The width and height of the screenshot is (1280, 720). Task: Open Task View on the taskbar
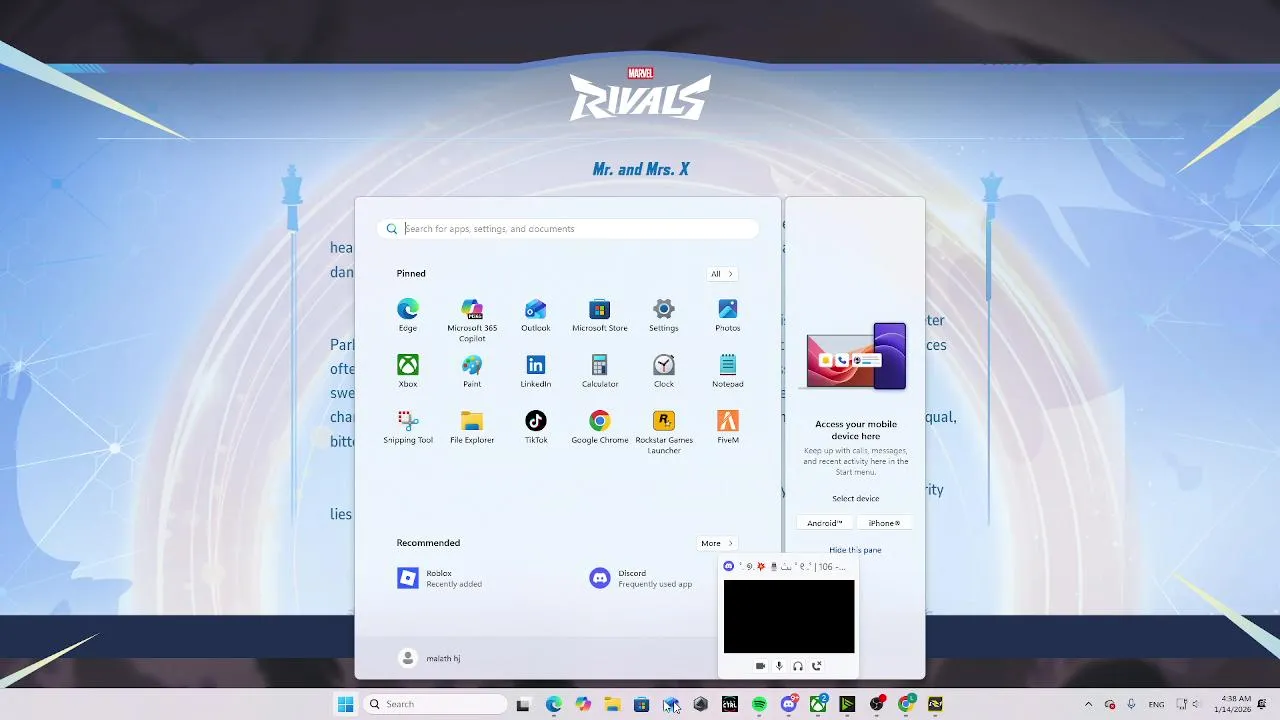523,704
